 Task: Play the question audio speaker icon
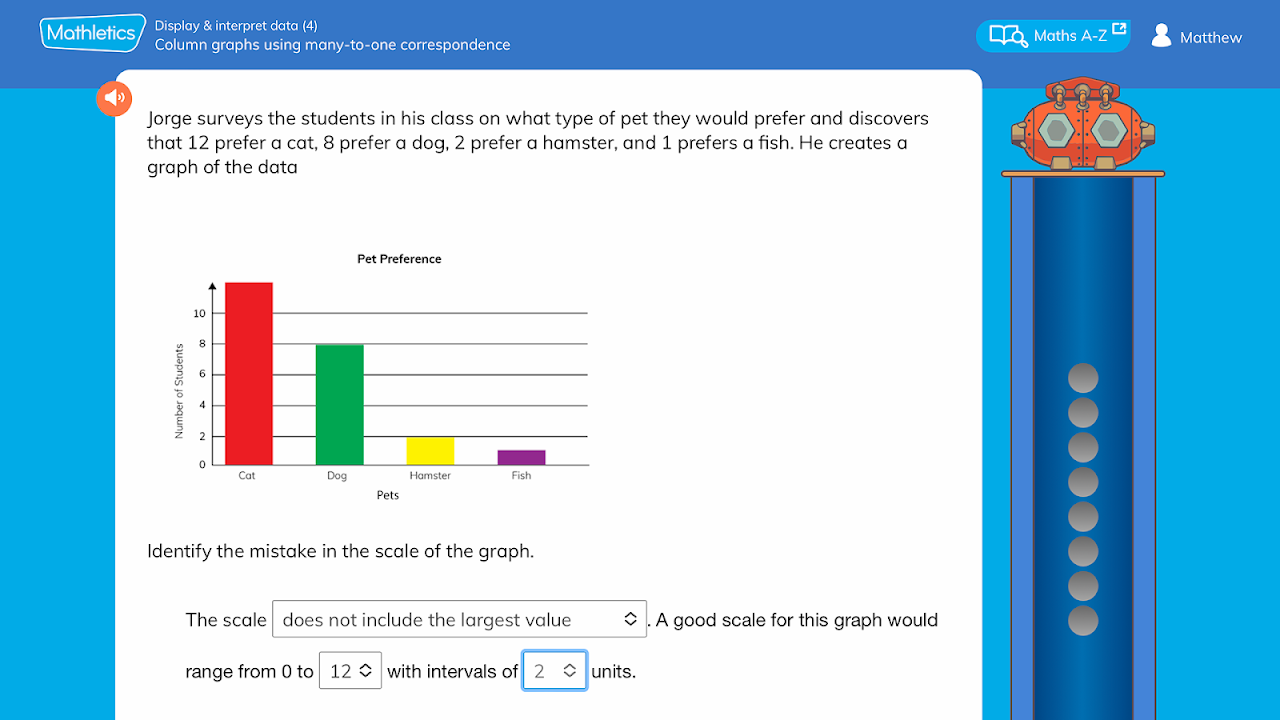coord(114,98)
